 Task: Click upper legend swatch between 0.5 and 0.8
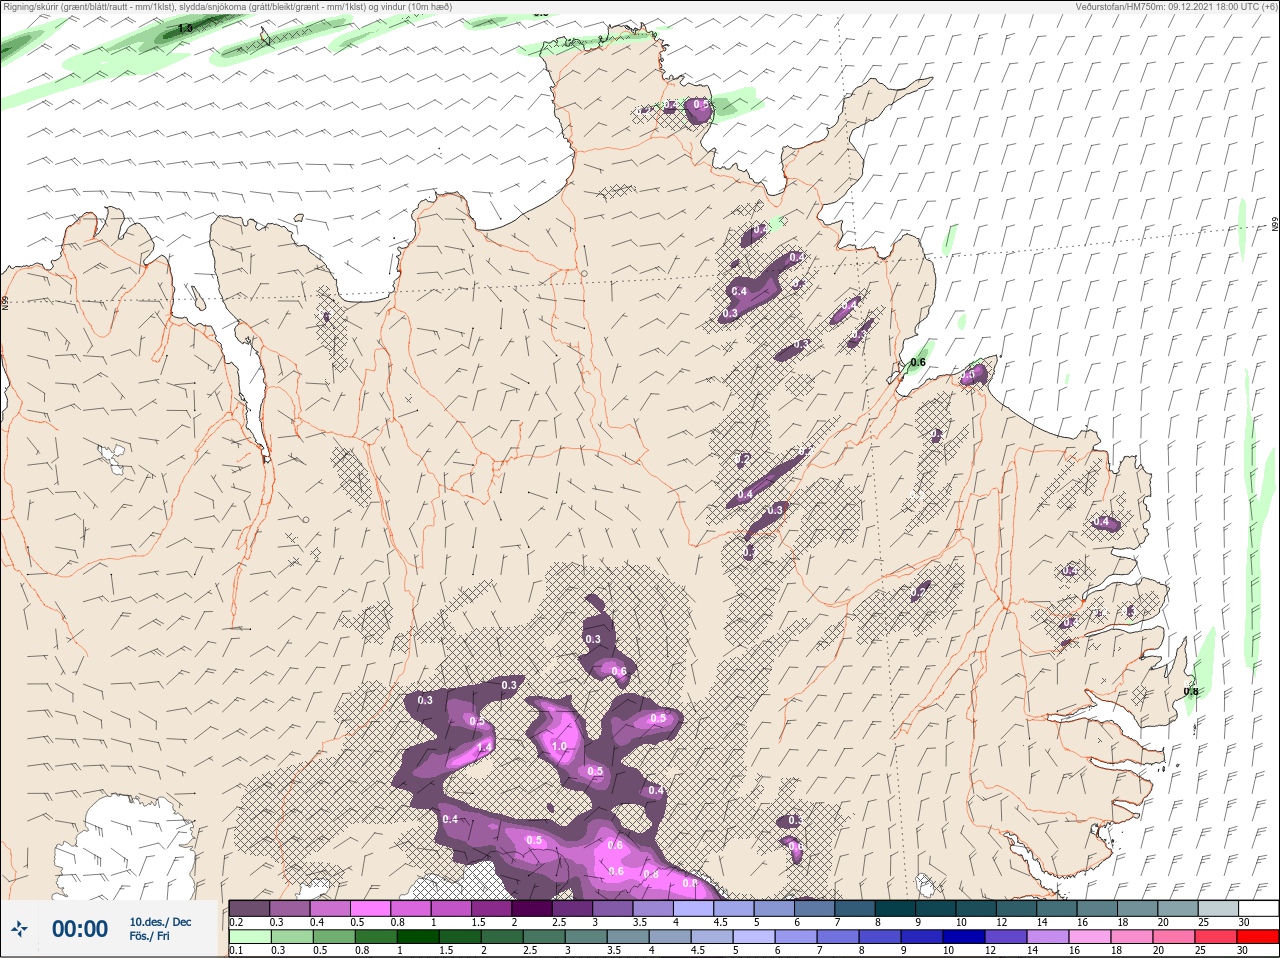click(x=371, y=908)
